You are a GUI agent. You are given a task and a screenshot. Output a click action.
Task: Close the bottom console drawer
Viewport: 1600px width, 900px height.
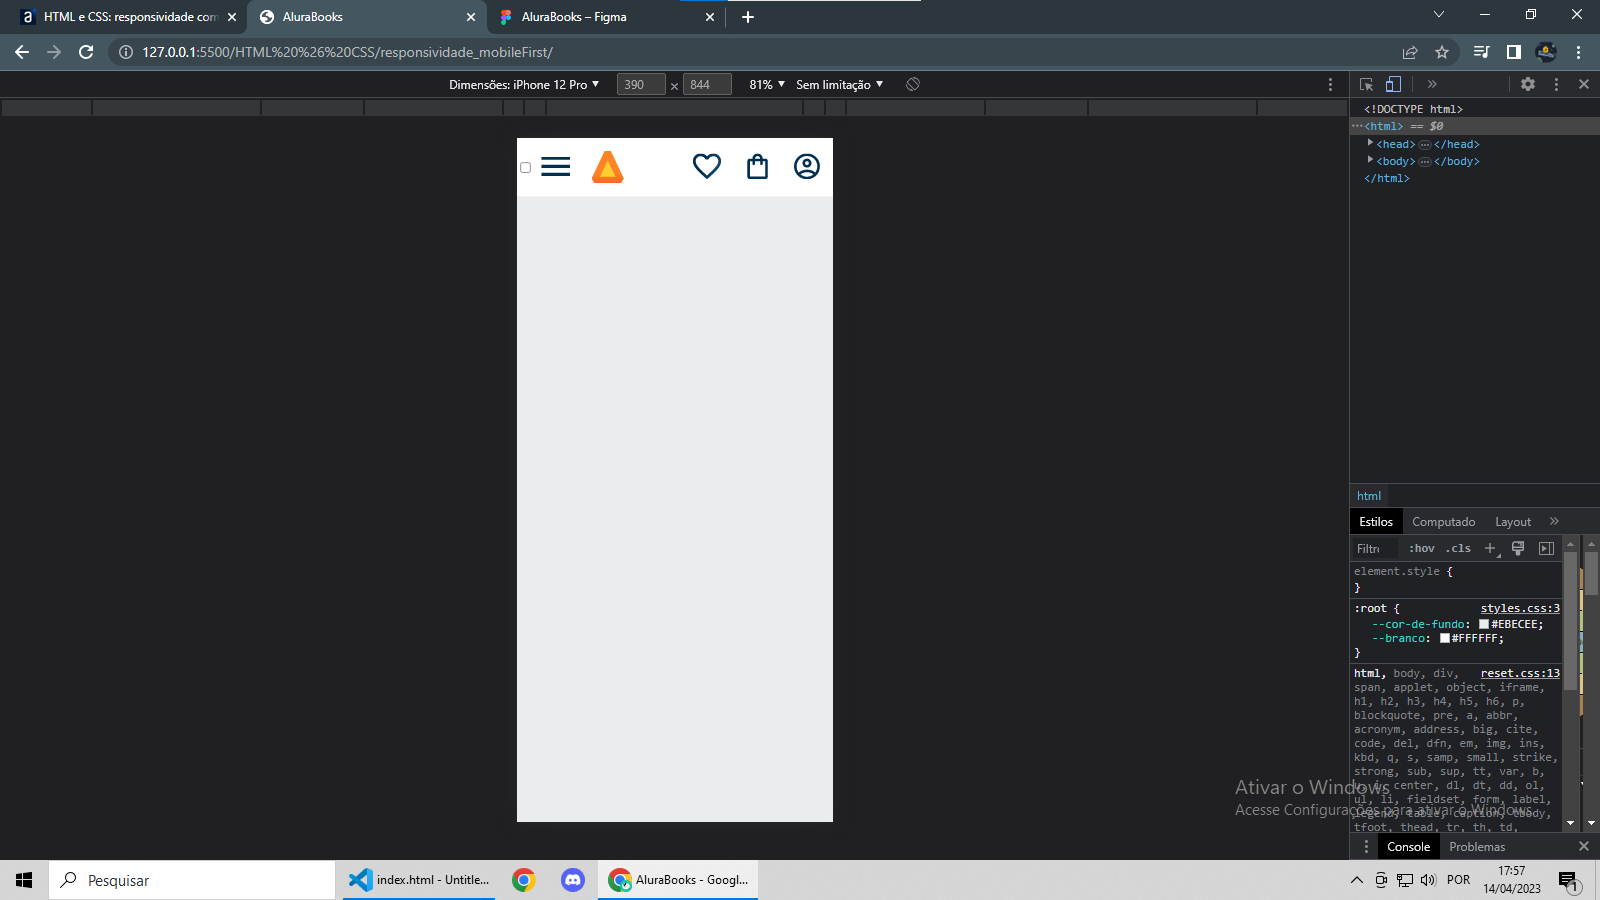point(1584,846)
